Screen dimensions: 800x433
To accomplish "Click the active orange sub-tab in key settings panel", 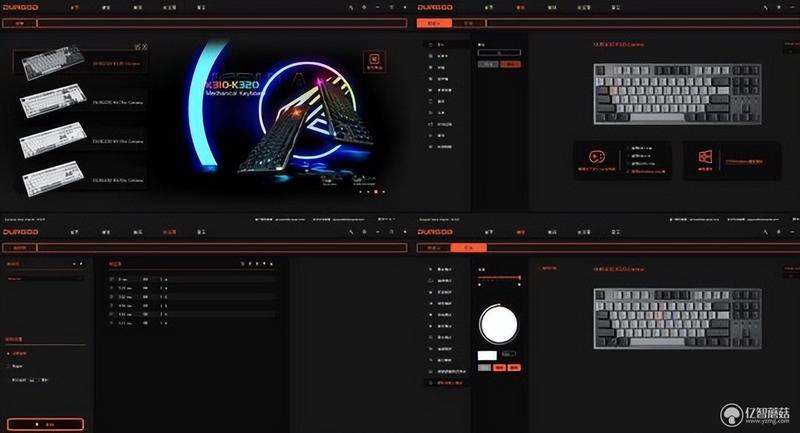I will click(x=434, y=23).
